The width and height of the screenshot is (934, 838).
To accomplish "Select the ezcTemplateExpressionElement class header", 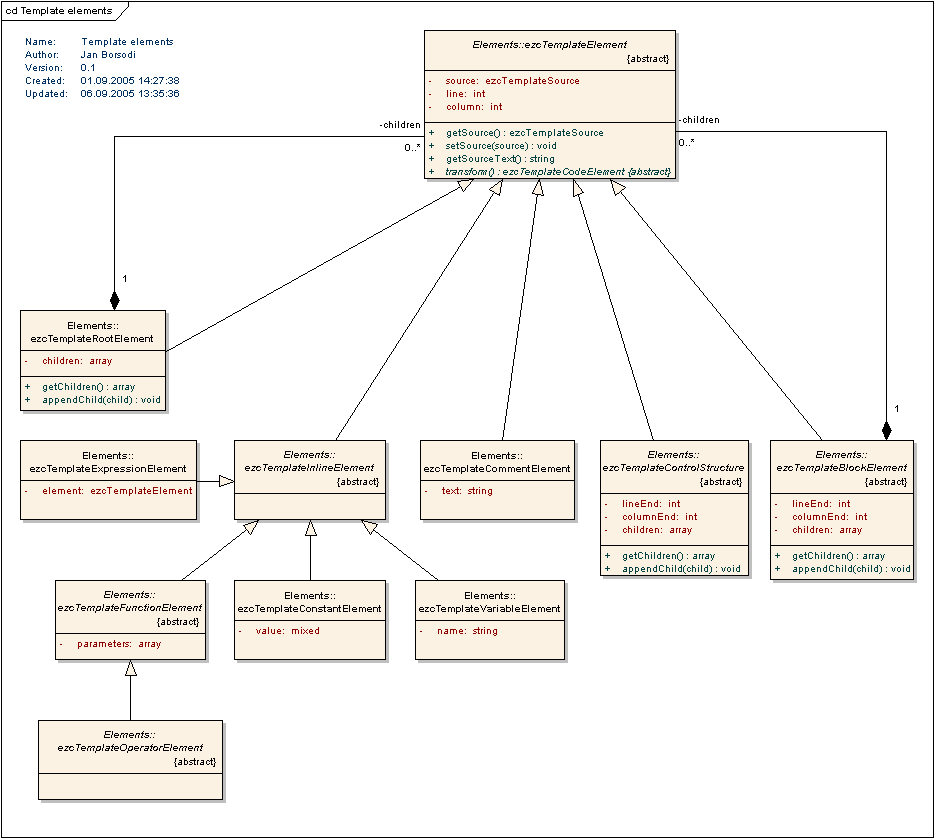I will click(x=108, y=462).
